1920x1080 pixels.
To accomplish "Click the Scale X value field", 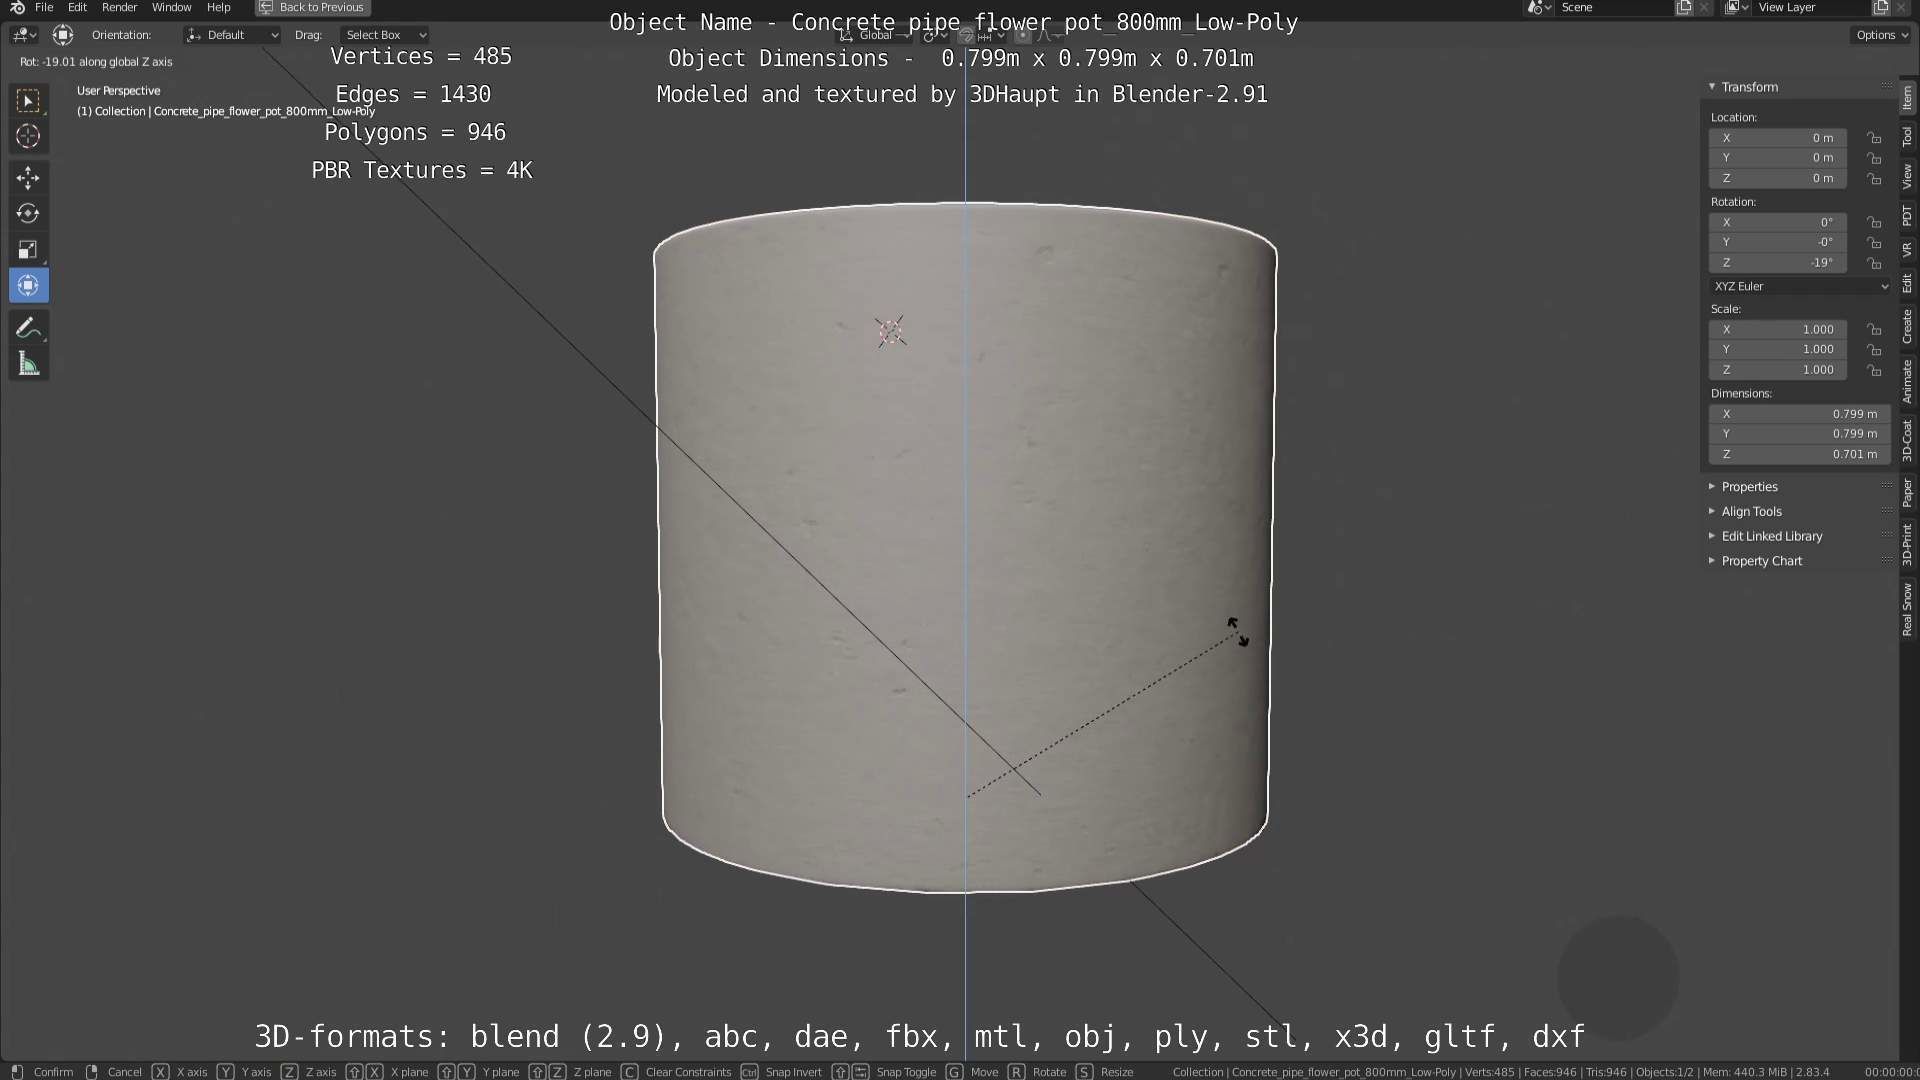I will [x=1777, y=329].
